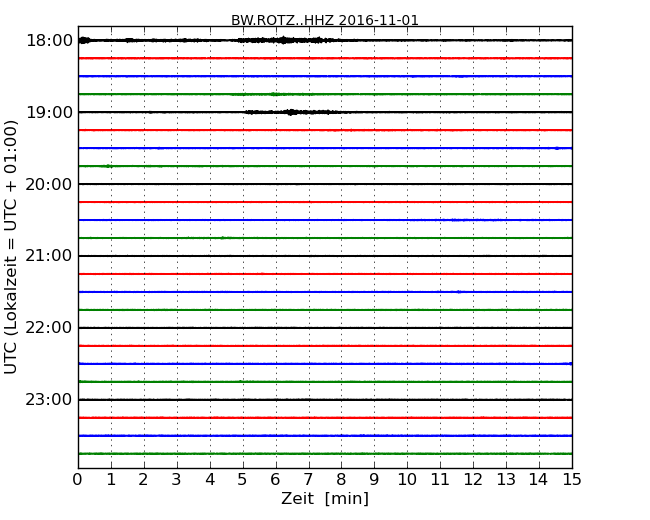The image size is (650, 520).
Task: Click the blue 21:30 trace spike near minute 11.5
Action: pos(458,292)
